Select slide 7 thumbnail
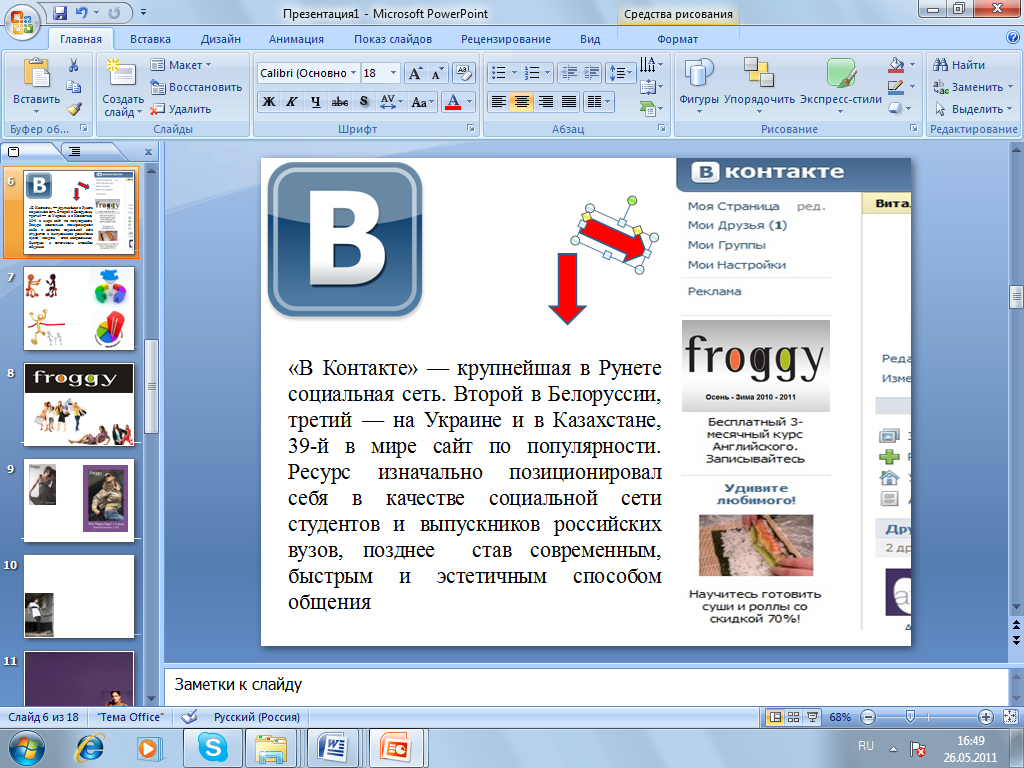 [79, 308]
